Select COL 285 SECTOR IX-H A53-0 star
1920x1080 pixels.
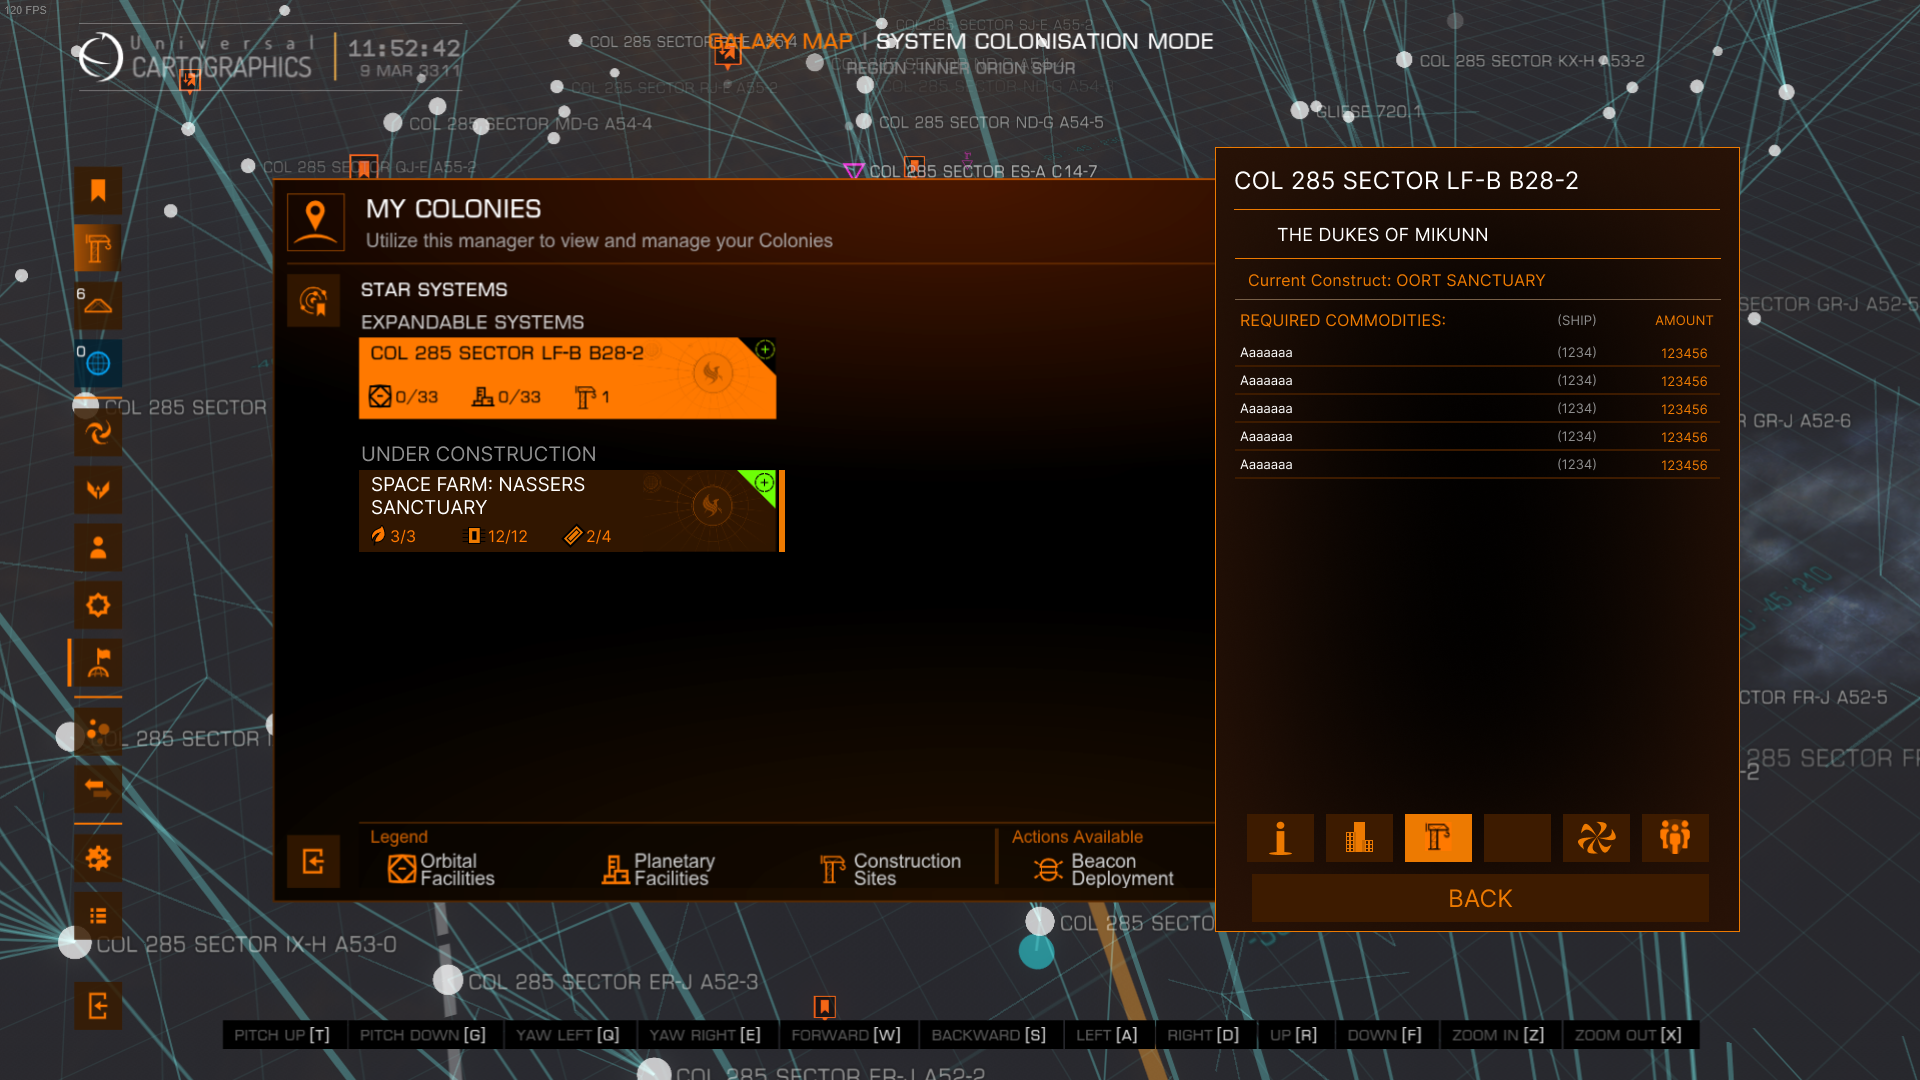point(75,942)
